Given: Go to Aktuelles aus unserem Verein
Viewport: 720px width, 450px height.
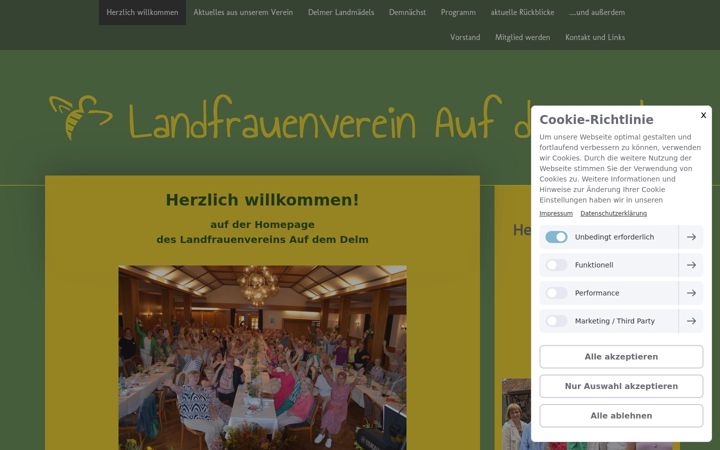Looking at the screenshot, I should (x=243, y=12).
